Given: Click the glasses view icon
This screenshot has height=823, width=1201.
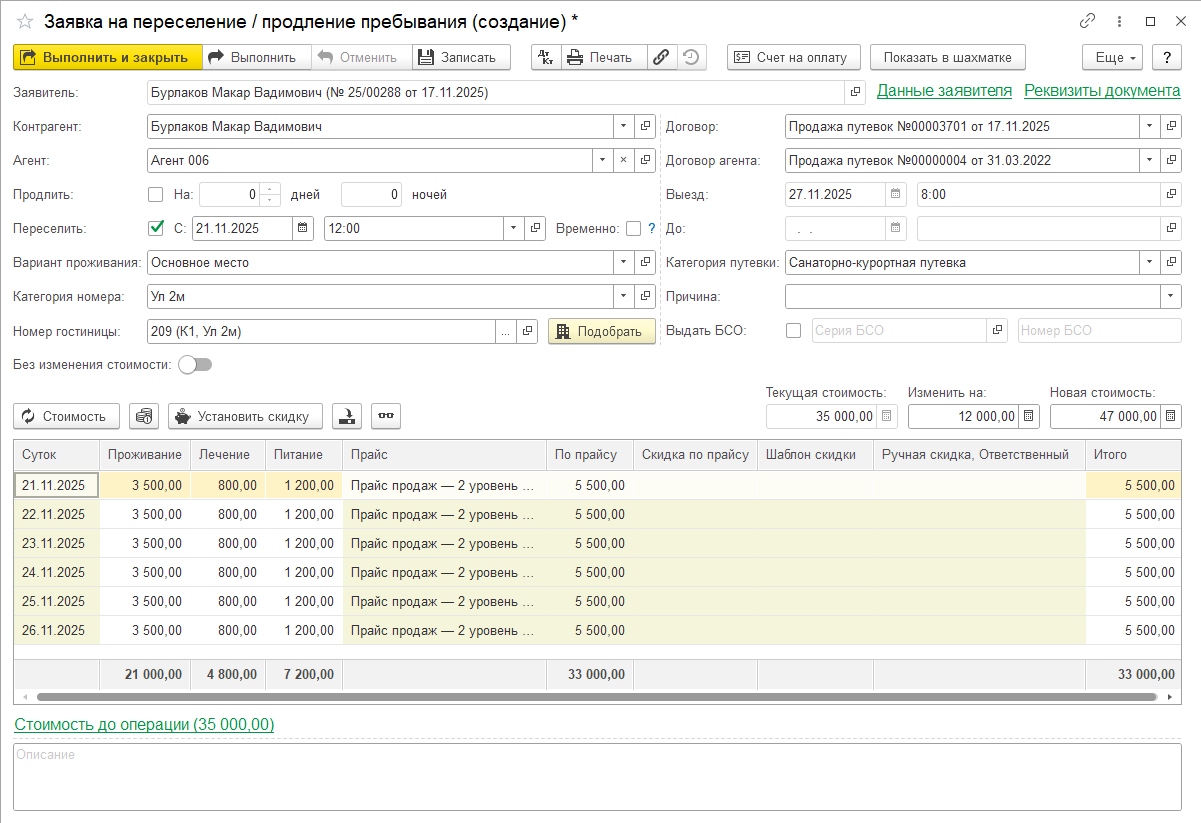Looking at the screenshot, I should coord(386,416).
